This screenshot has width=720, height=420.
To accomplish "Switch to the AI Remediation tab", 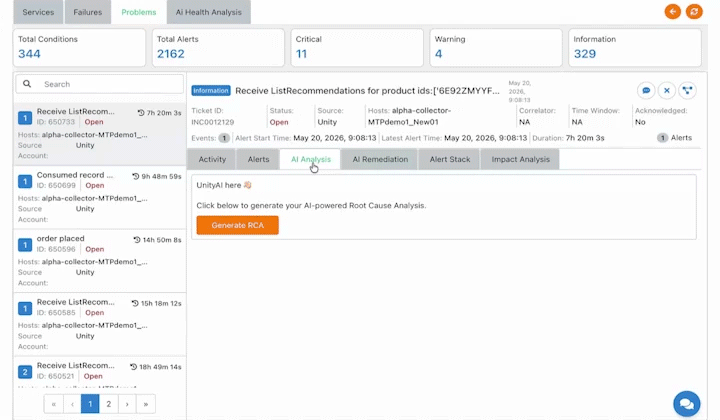I will (x=380, y=159).
